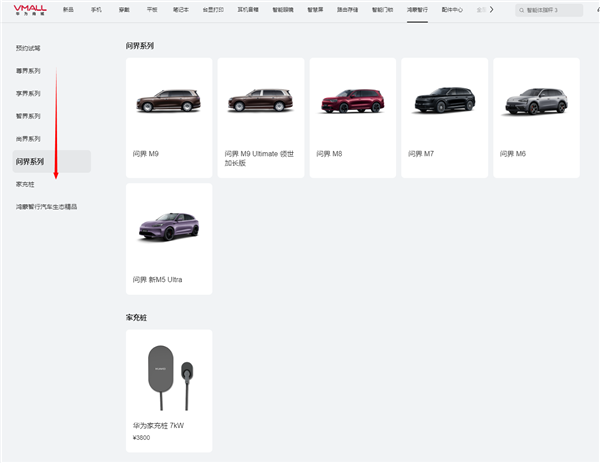Click the M9 Ultimate 领世加长版 title
The width and height of the screenshot is (600, 463).
click(259, 158)
